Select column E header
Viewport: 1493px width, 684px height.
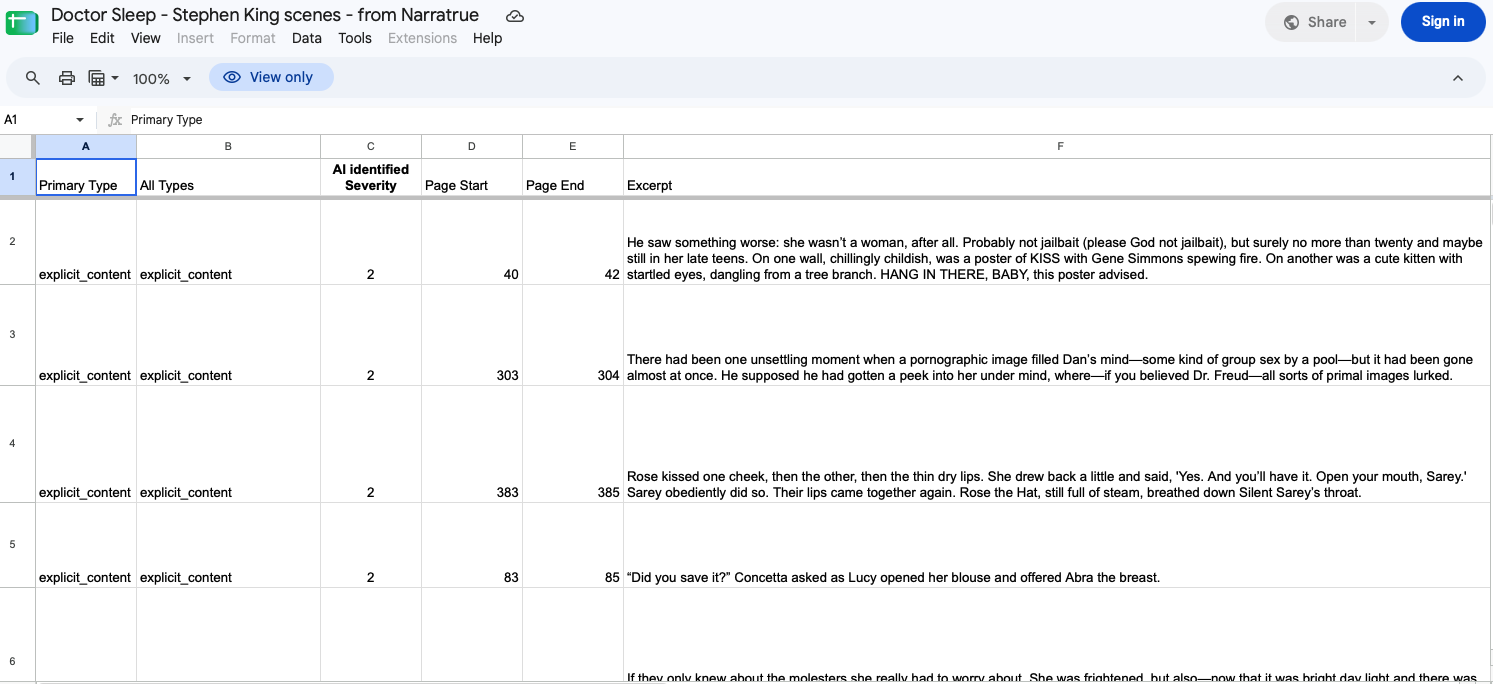pos(573,146)
